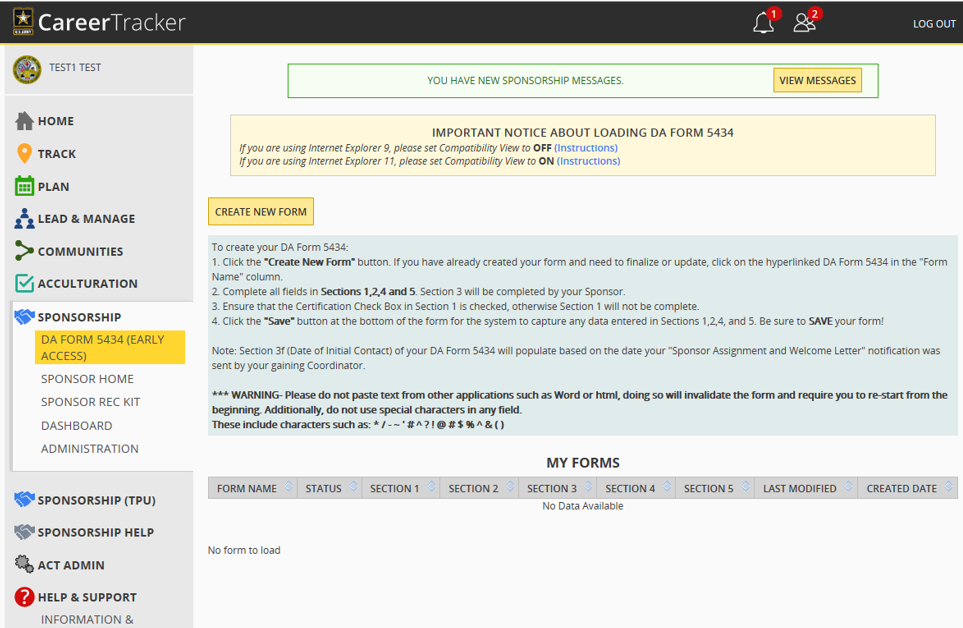Open SPONSOR HOME submenu item
Viewport: 963px width, 628px height.
point(87,379)
